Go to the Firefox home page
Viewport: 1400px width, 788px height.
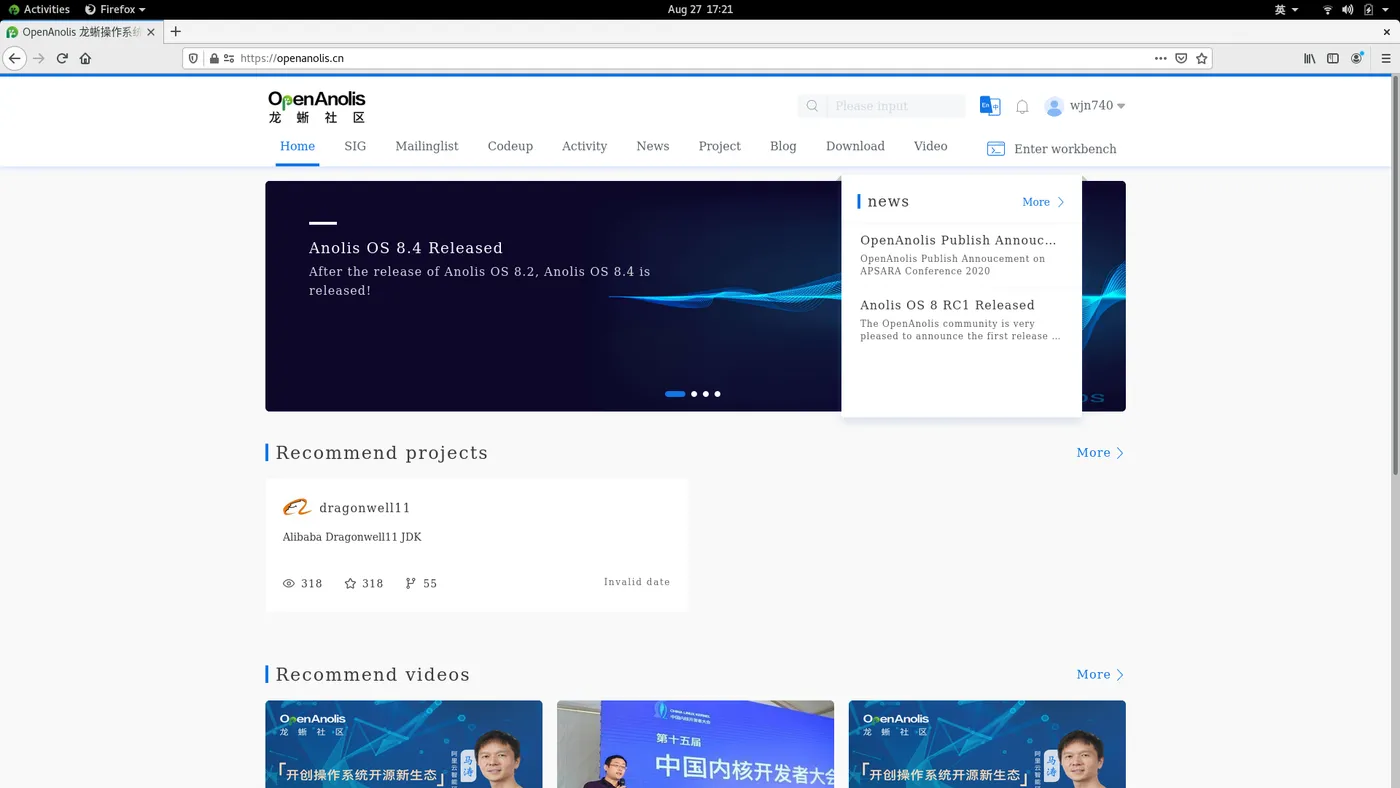[85, 58]
